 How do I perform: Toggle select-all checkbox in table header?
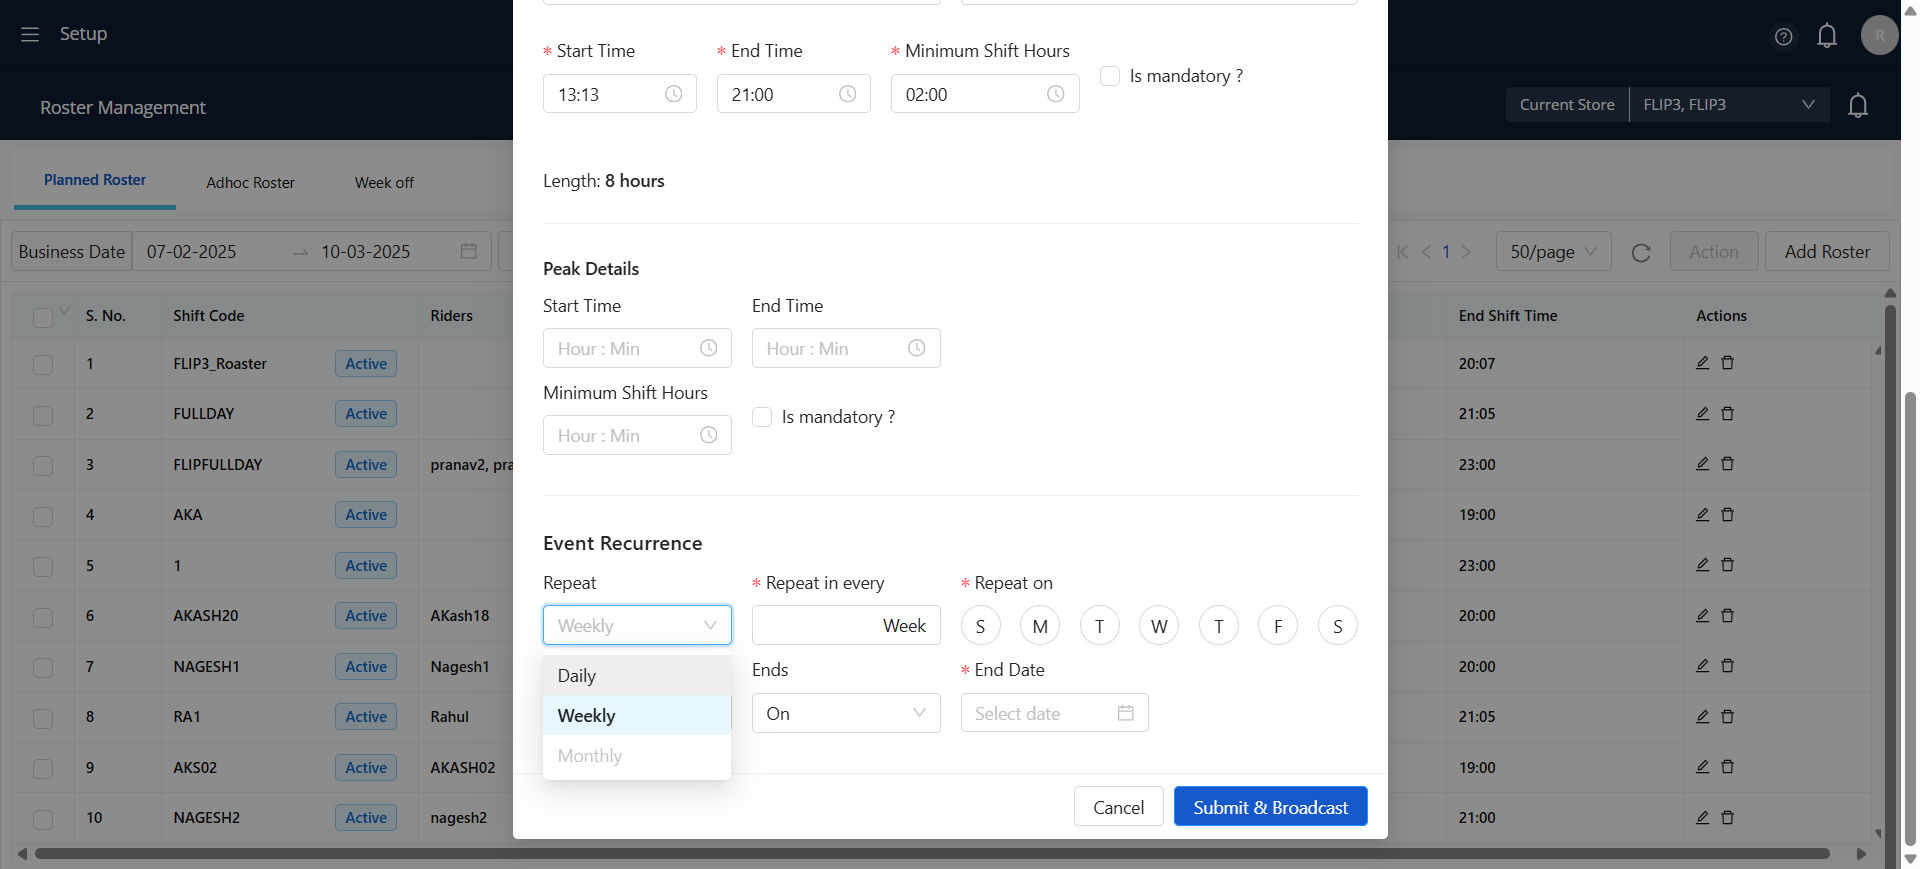pos(43,317)
